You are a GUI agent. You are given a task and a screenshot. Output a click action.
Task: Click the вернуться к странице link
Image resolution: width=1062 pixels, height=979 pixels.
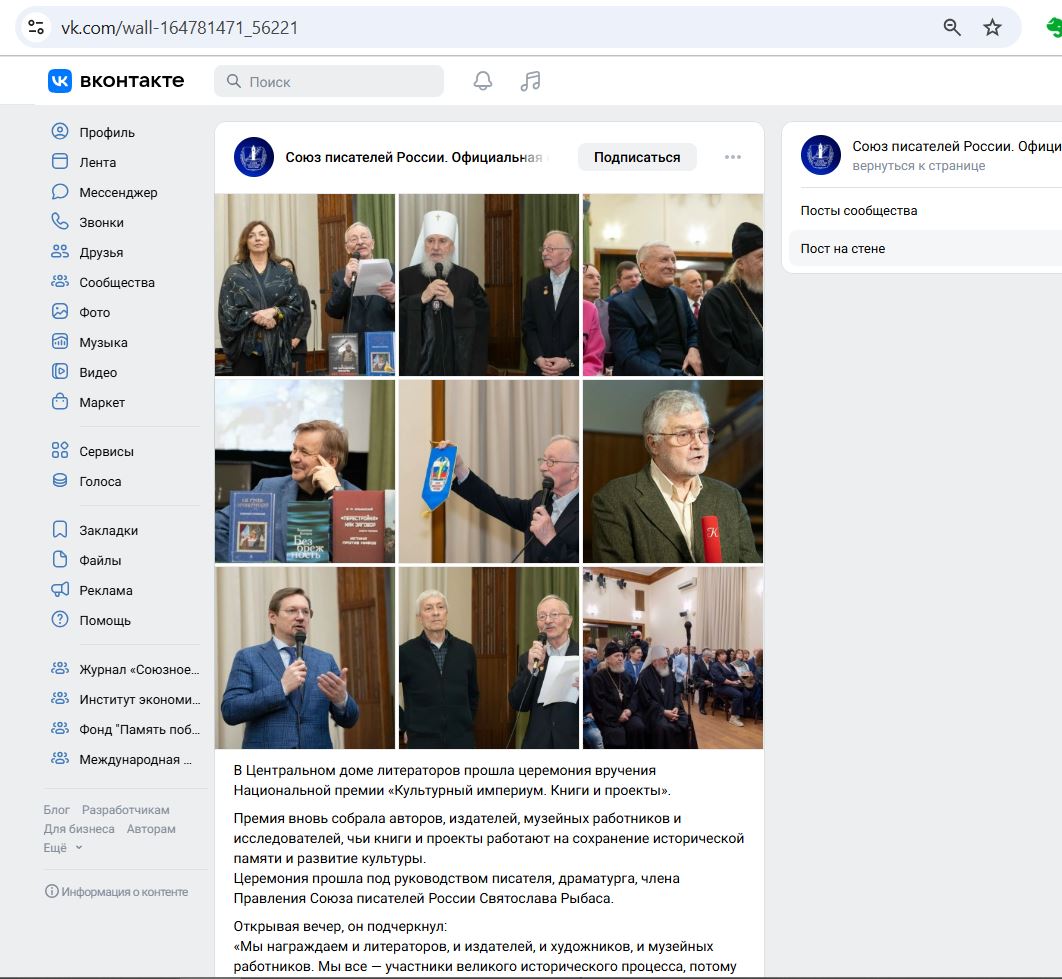coord(918,166)
